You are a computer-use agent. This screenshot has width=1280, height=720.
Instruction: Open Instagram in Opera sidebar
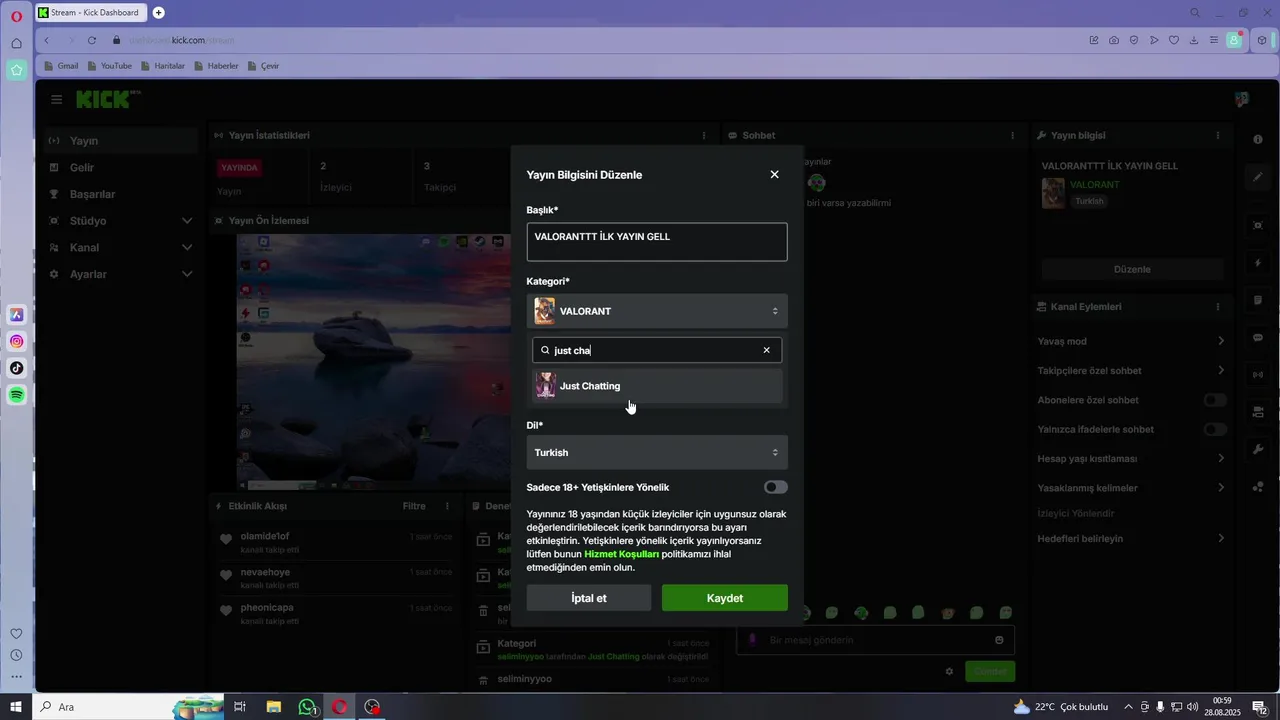[17, 342]
